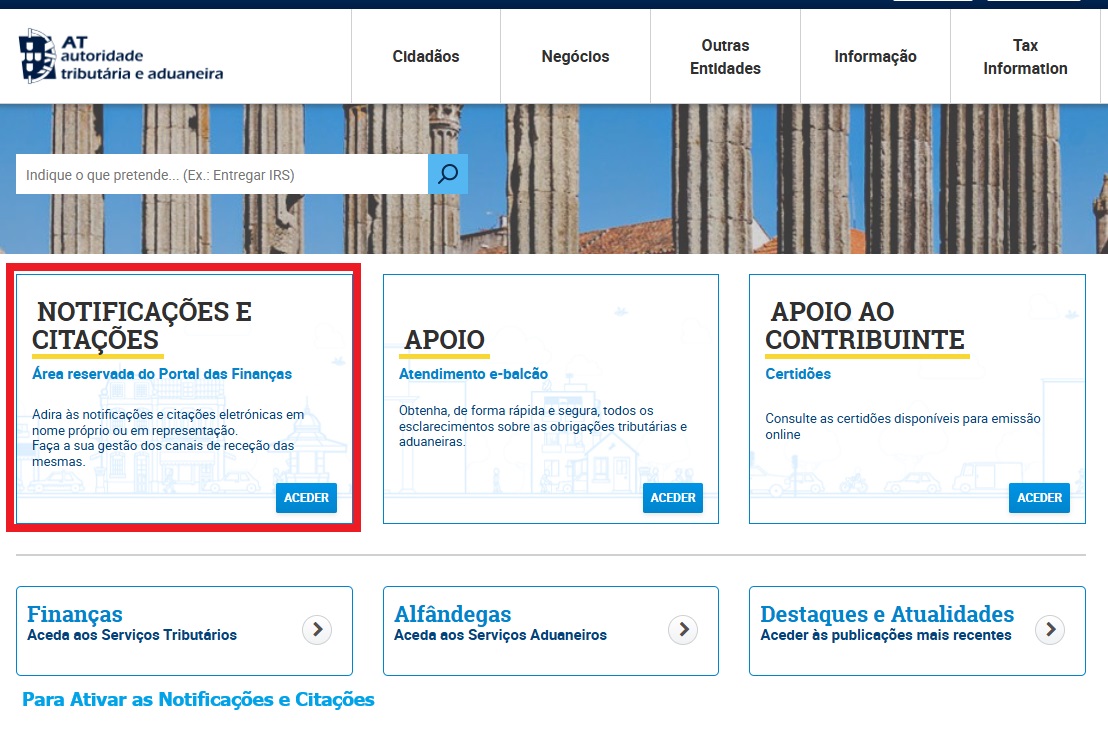
Task: Click 'Aceder às publicações mais recentes' text
Action: pyautogui.click(x=885, y=634)
